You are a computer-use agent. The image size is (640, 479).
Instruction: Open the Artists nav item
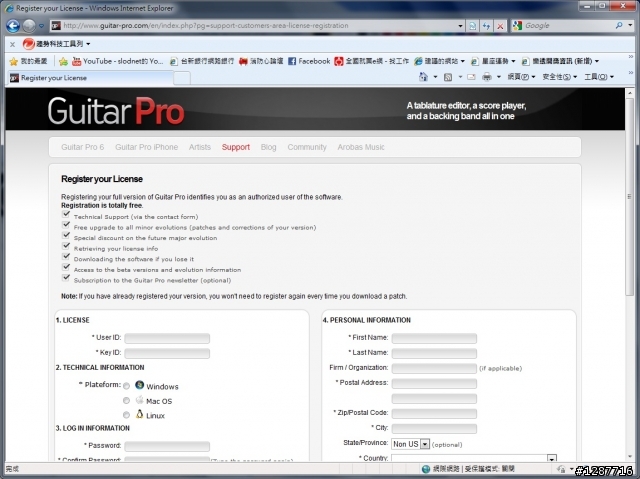point(200,147)
